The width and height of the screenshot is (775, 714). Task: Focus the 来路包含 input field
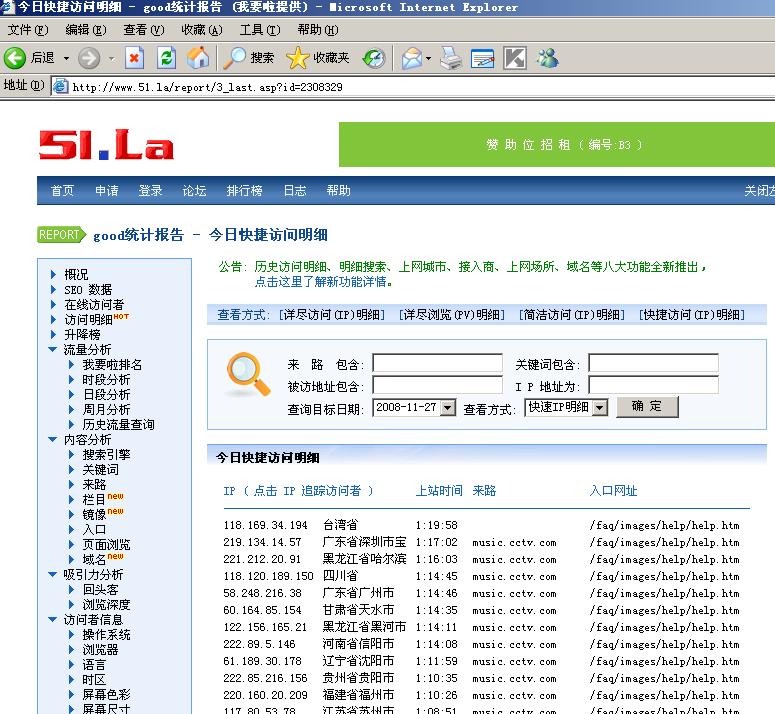tap(437, 363)
